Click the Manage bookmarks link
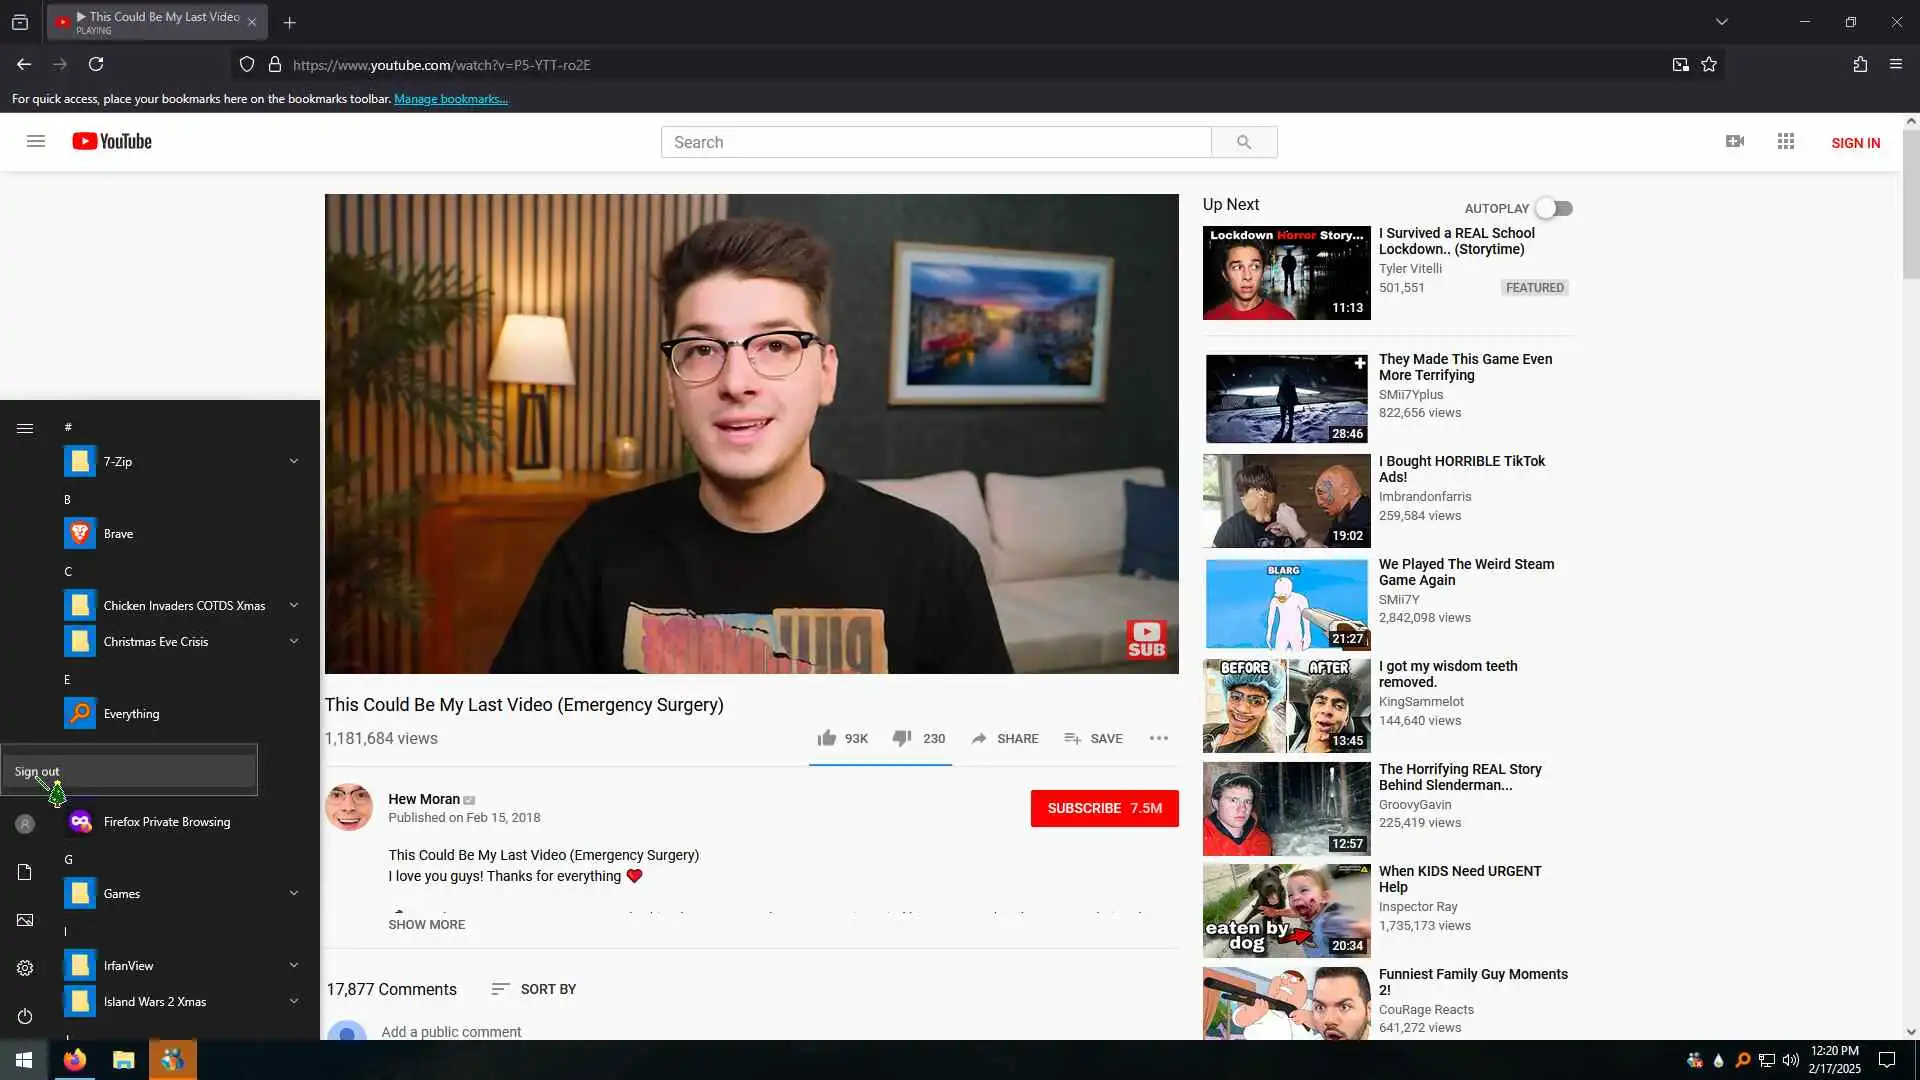Image resolution: width=1920 pixels, height=1080 pixels. (x=451, y=99)
